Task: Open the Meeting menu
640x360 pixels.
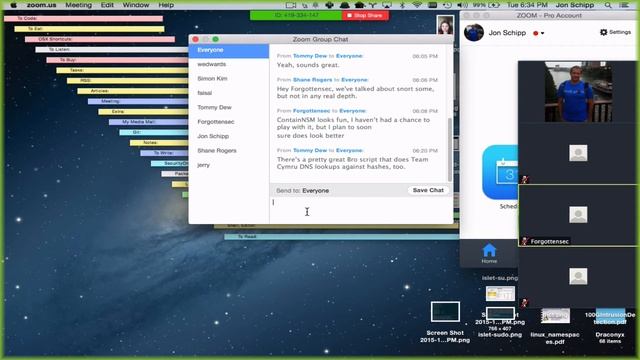Action: click(x=78, y=5)
